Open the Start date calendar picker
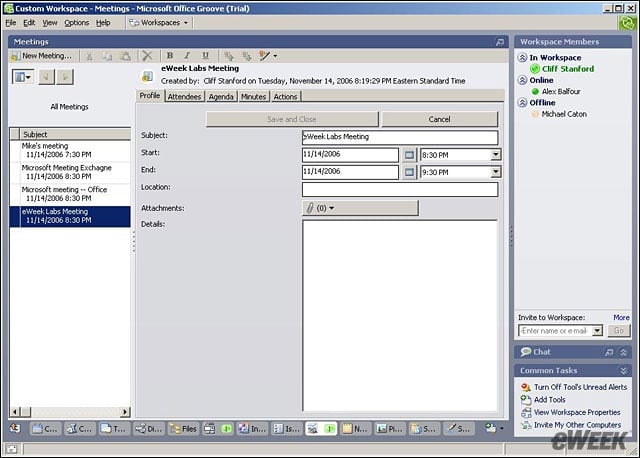Screen dimensions: 640x458 pyautogui.click(x=409, y=155)
